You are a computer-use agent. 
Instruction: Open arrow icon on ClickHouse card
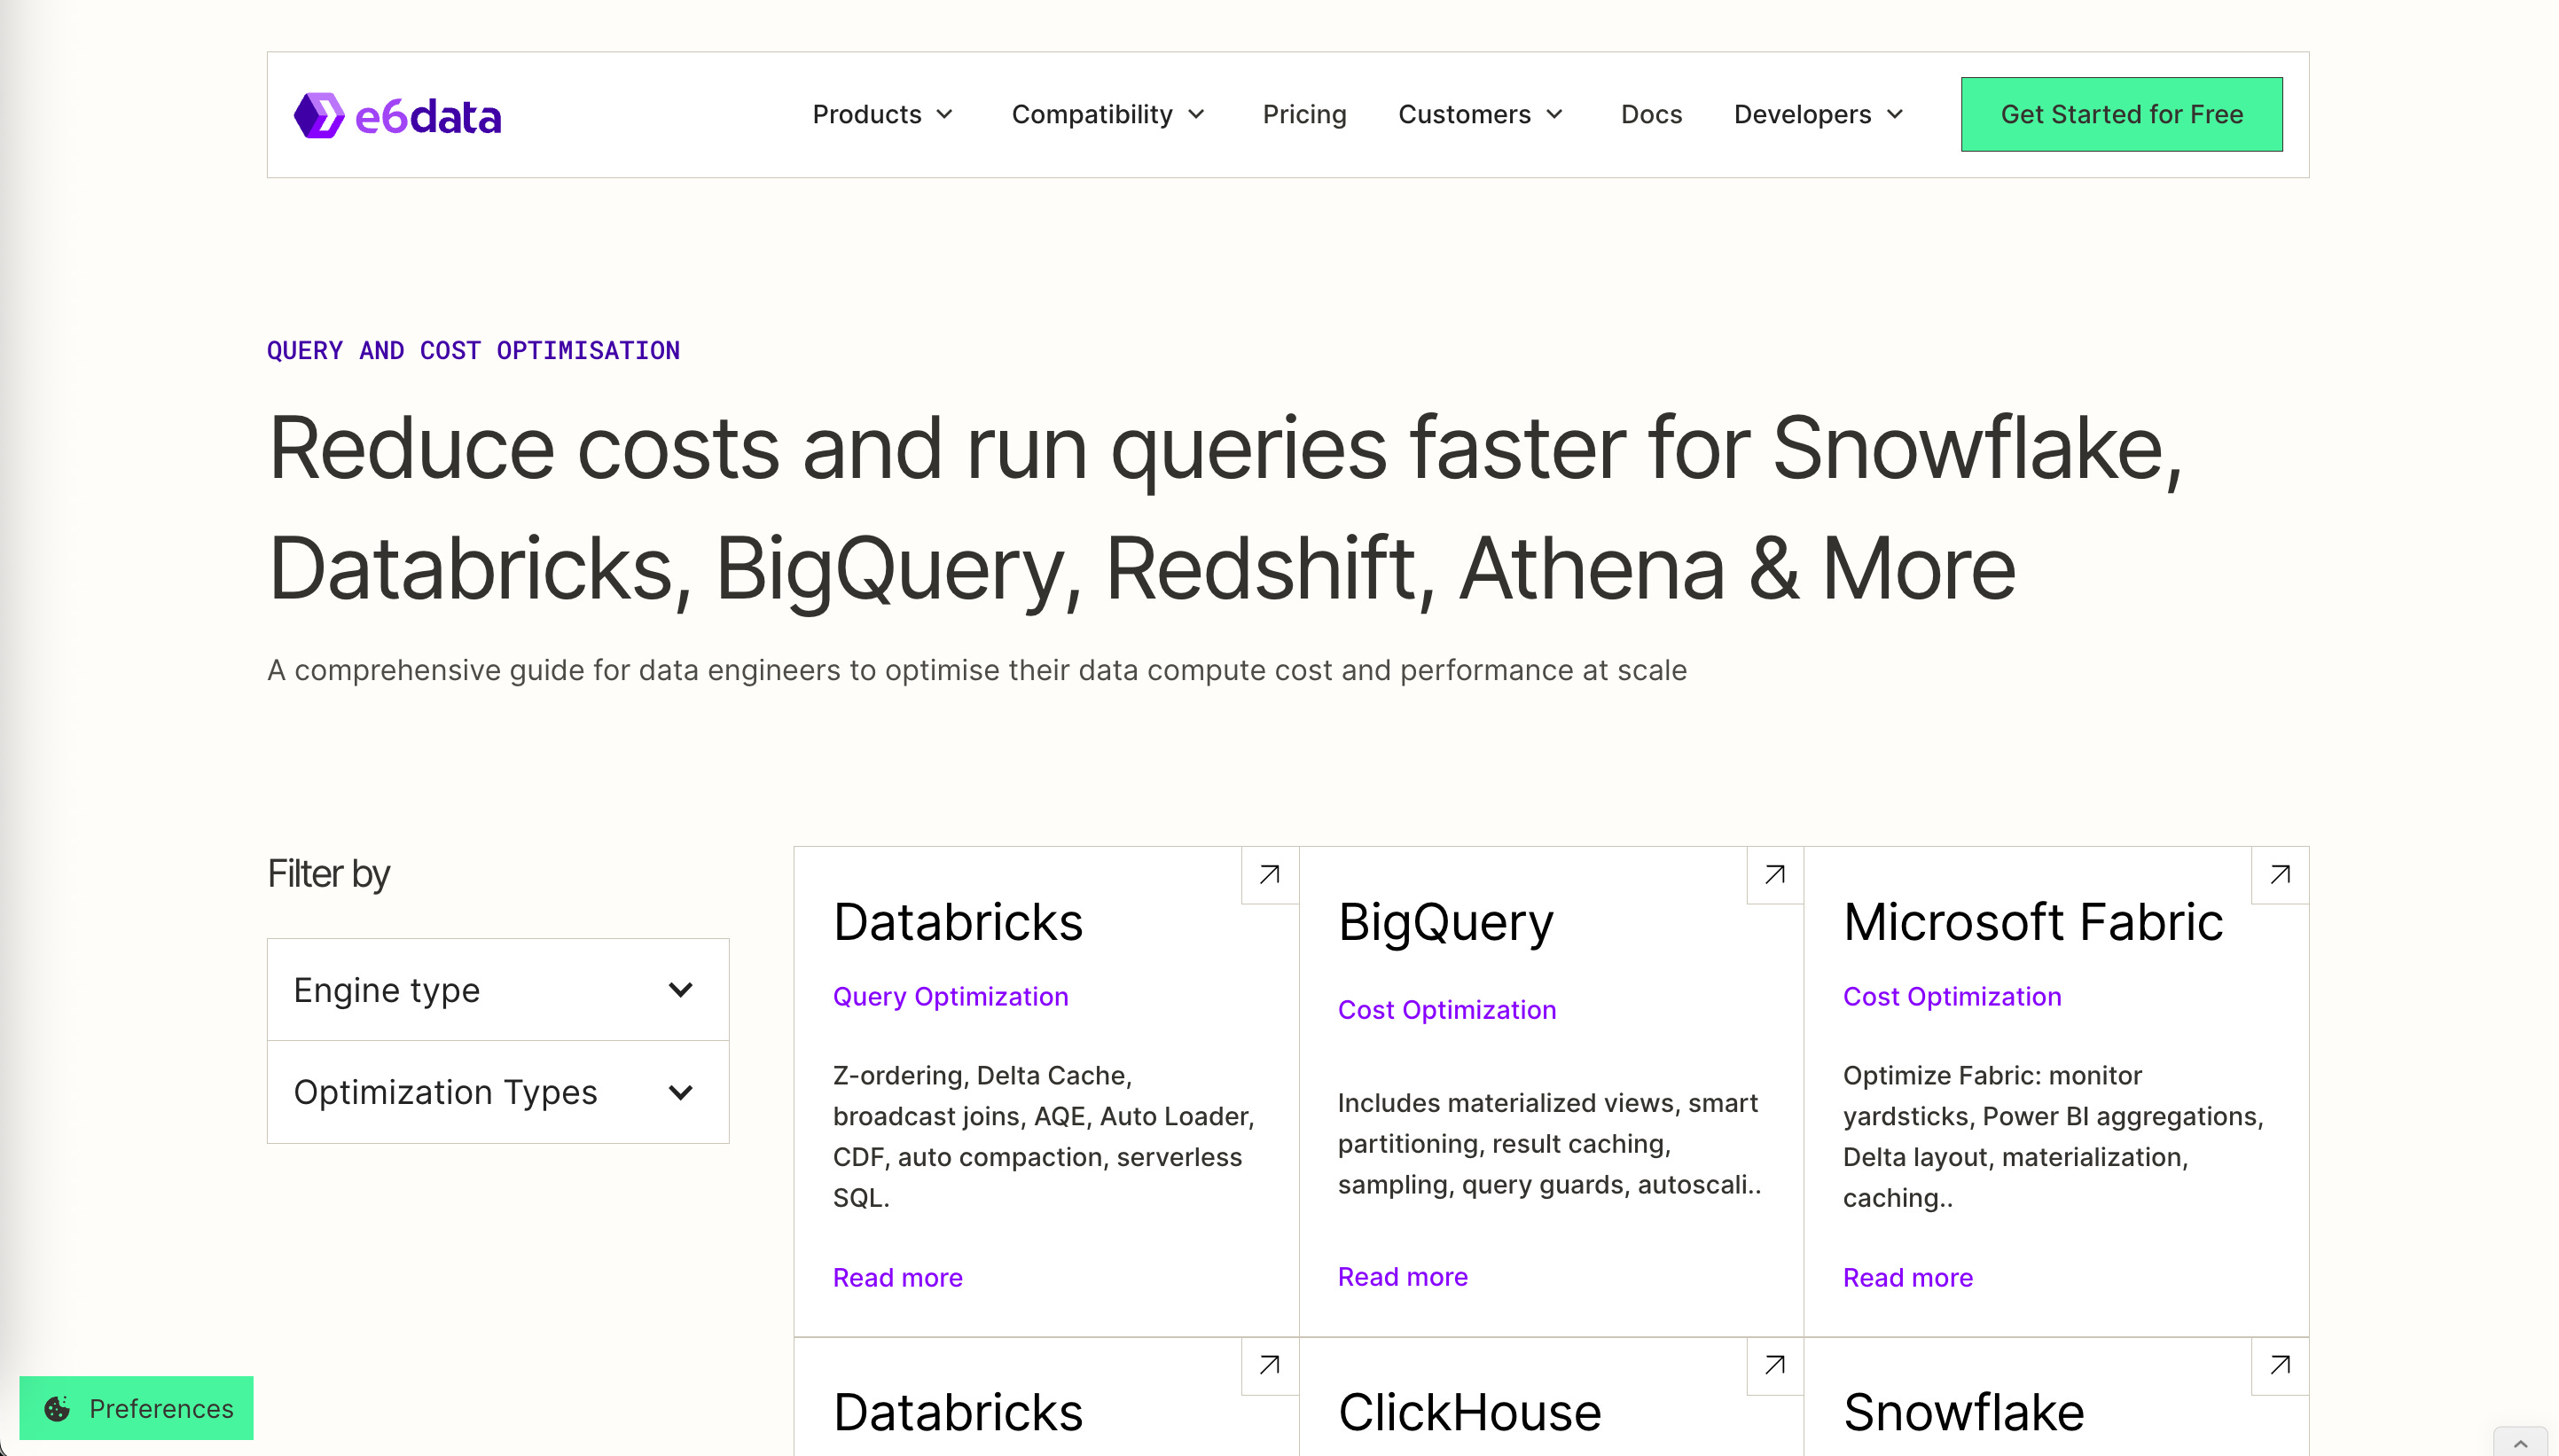1774,1365
